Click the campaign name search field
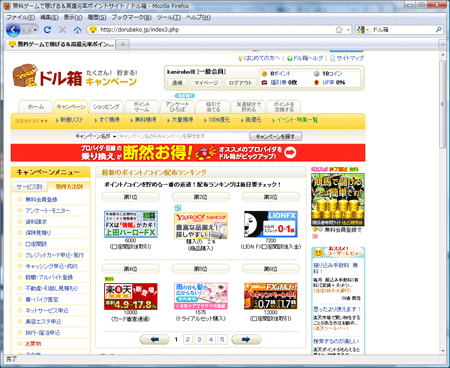 [183, 136]
